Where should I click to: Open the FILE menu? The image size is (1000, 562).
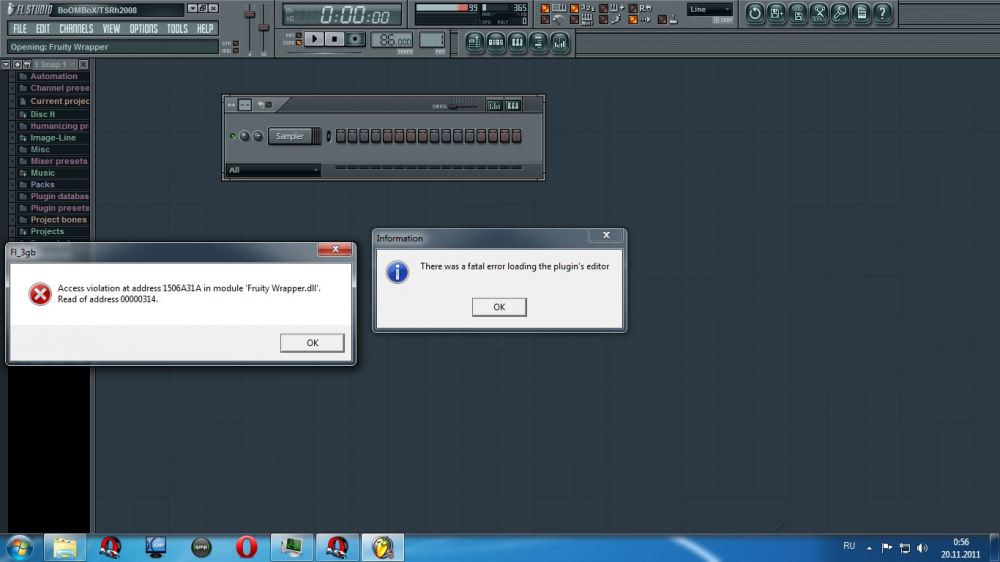click(x=20, y=29)
